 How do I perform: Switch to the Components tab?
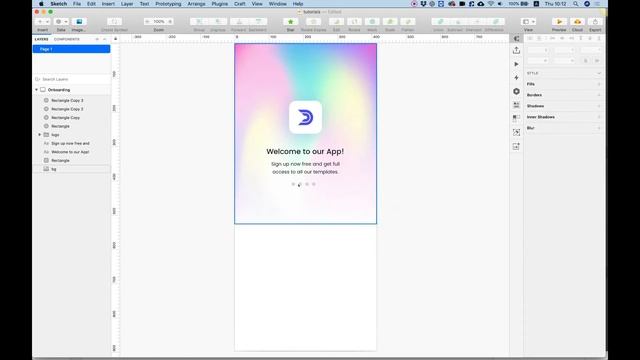click(67, 39)
